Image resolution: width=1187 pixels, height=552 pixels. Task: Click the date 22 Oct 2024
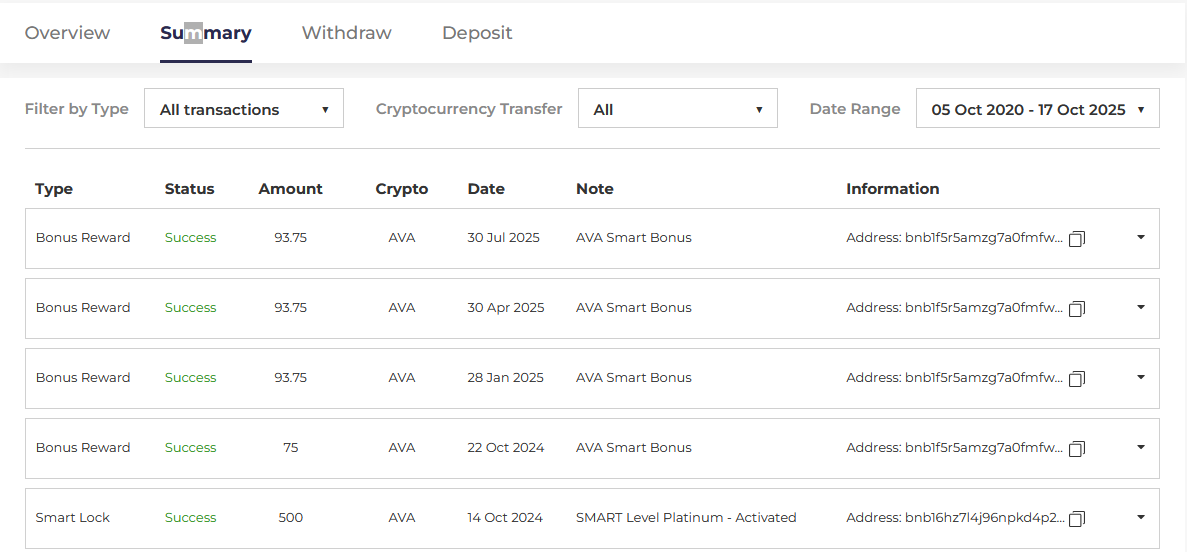(506, 448)
